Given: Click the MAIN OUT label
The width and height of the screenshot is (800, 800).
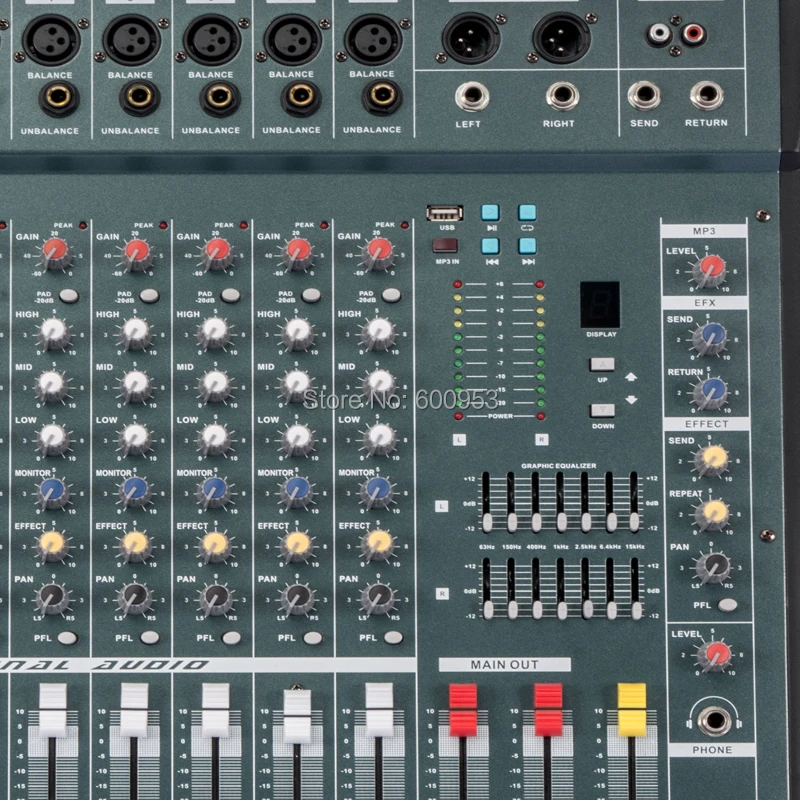Looking at the screenshot, I should (x=504, y=664).
